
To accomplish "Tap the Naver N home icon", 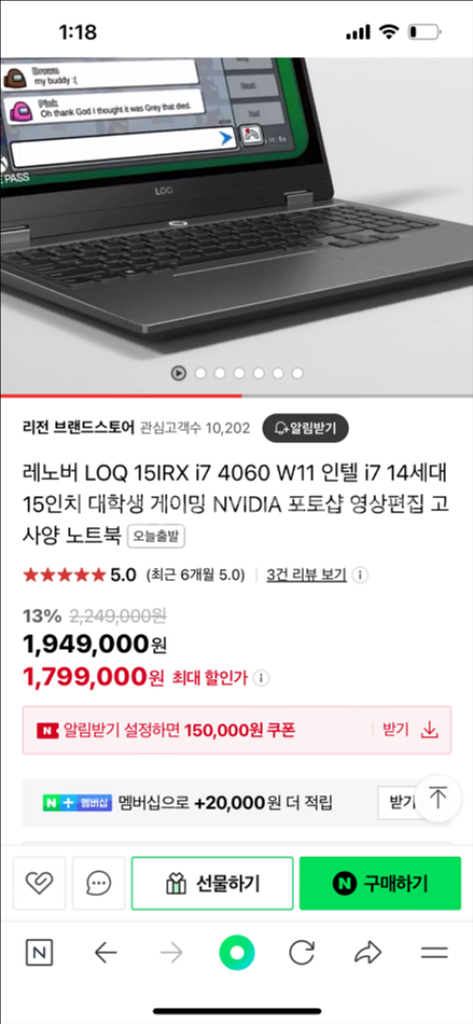I will point(39,953).
